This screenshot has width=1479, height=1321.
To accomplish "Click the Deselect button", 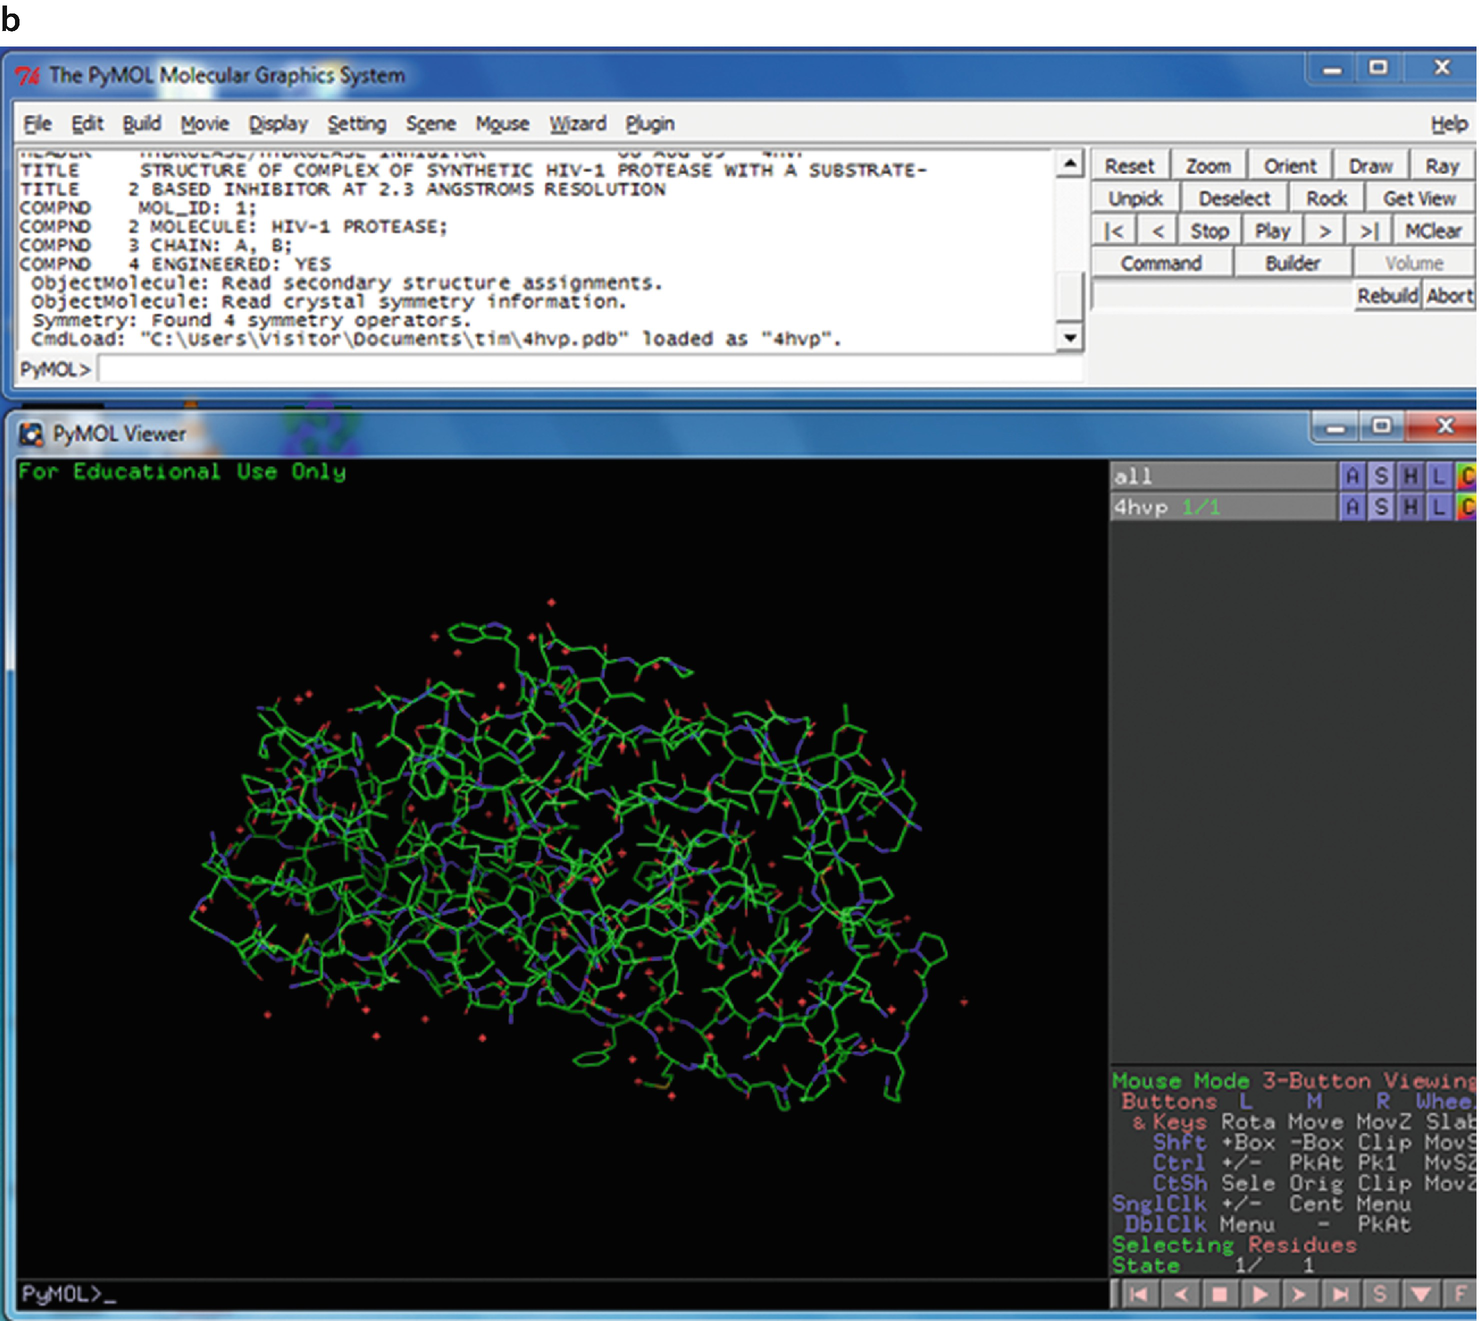I will coord(1234,198).
